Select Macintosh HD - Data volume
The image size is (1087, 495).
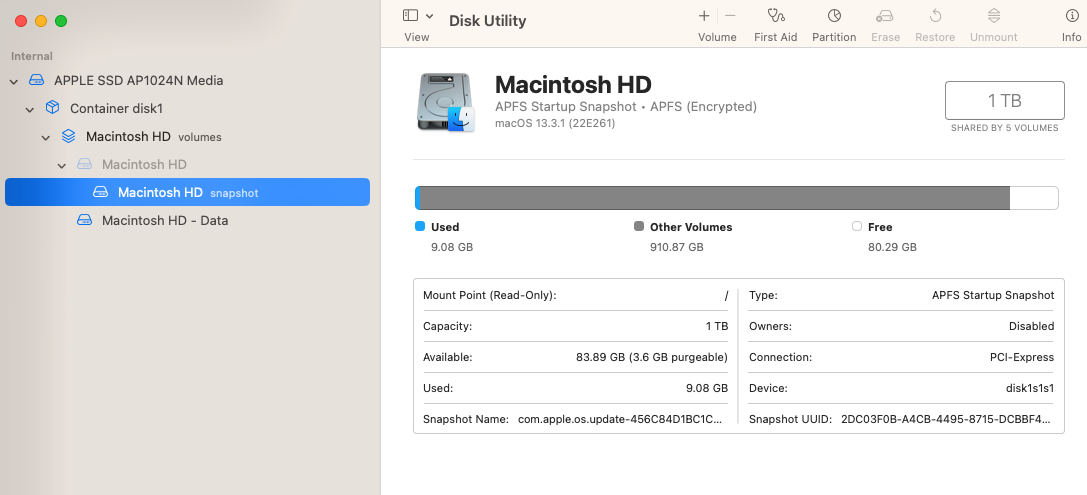click(165, 220)
